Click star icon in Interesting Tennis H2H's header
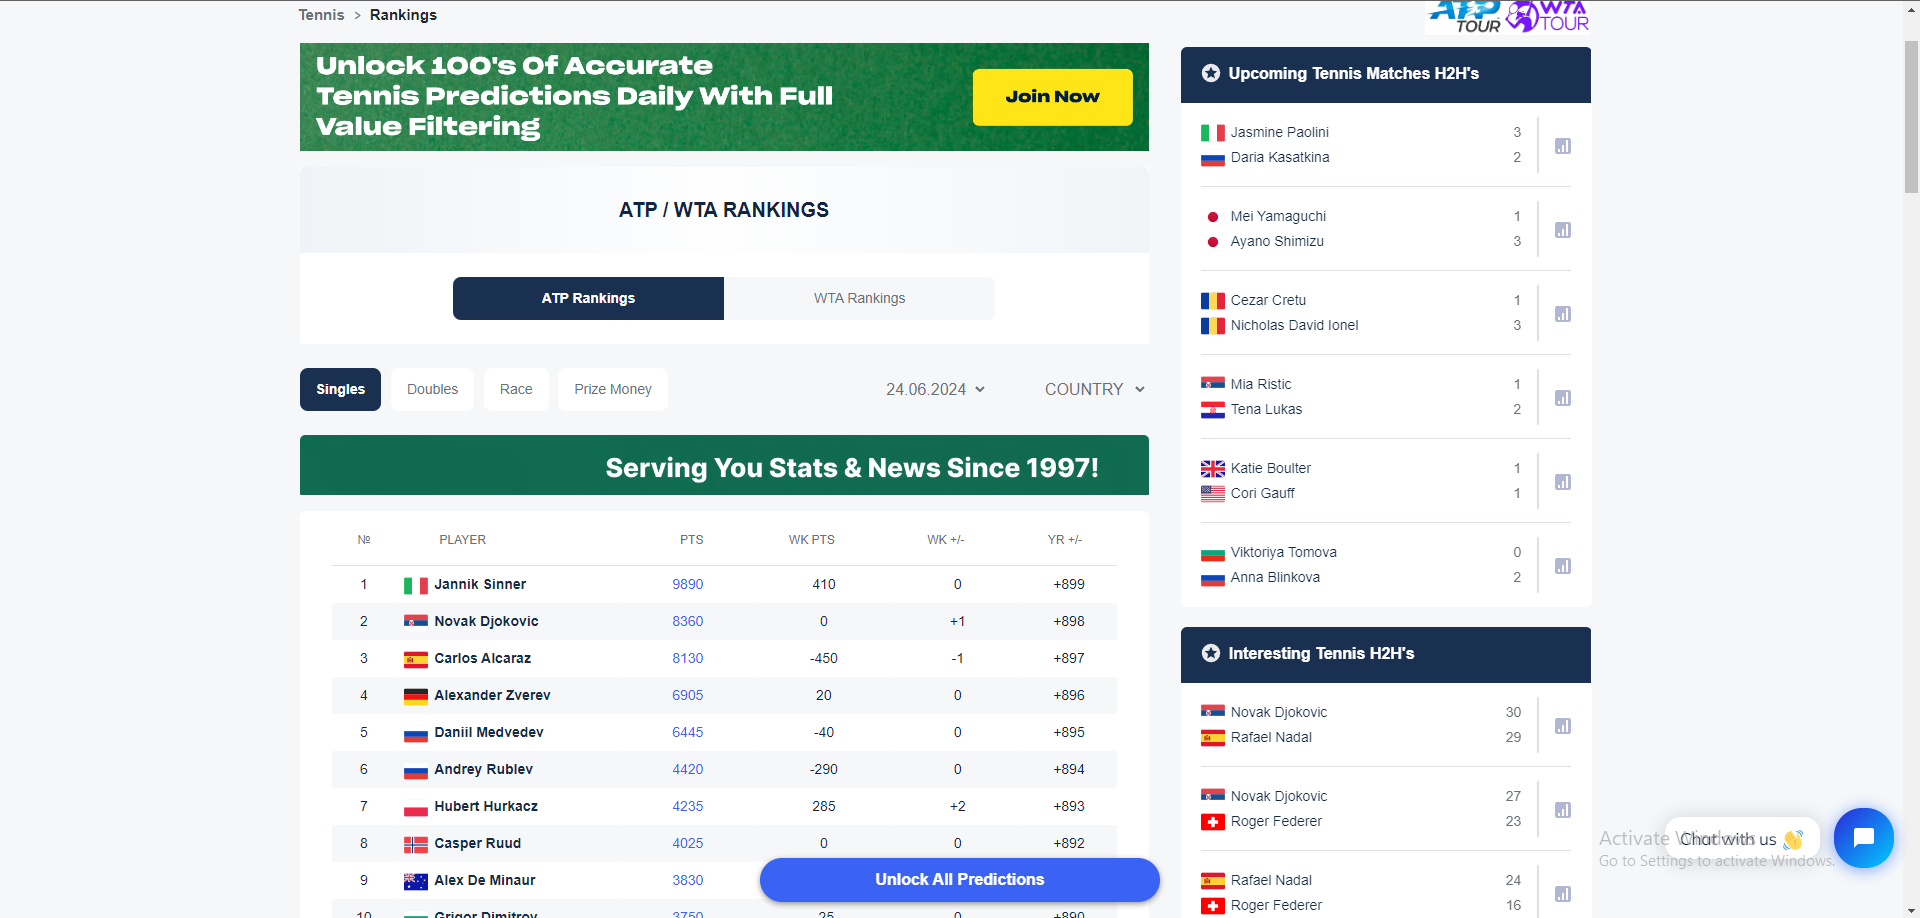Screen dimensions: 1920x918 pos(1211,653)
